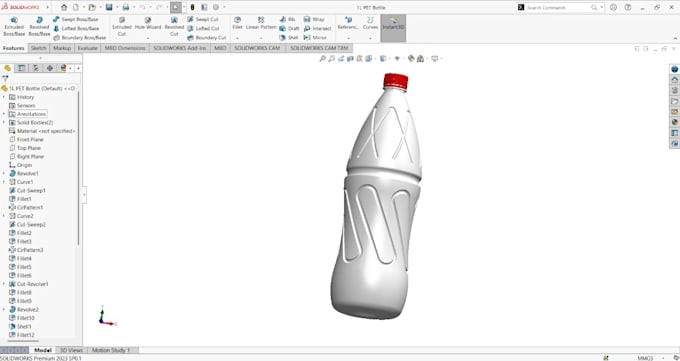Viewport: 680px width, 361px height.
Task: Select the Revolved Cut tool
Action: coord(174,26)
